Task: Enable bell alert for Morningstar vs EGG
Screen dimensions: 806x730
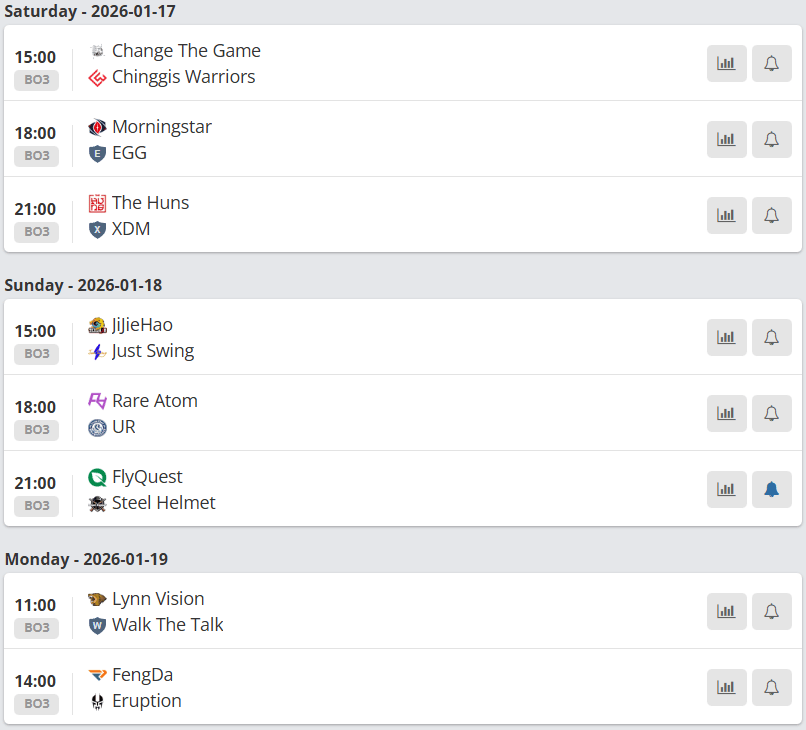Action: (x=771, y=139)
